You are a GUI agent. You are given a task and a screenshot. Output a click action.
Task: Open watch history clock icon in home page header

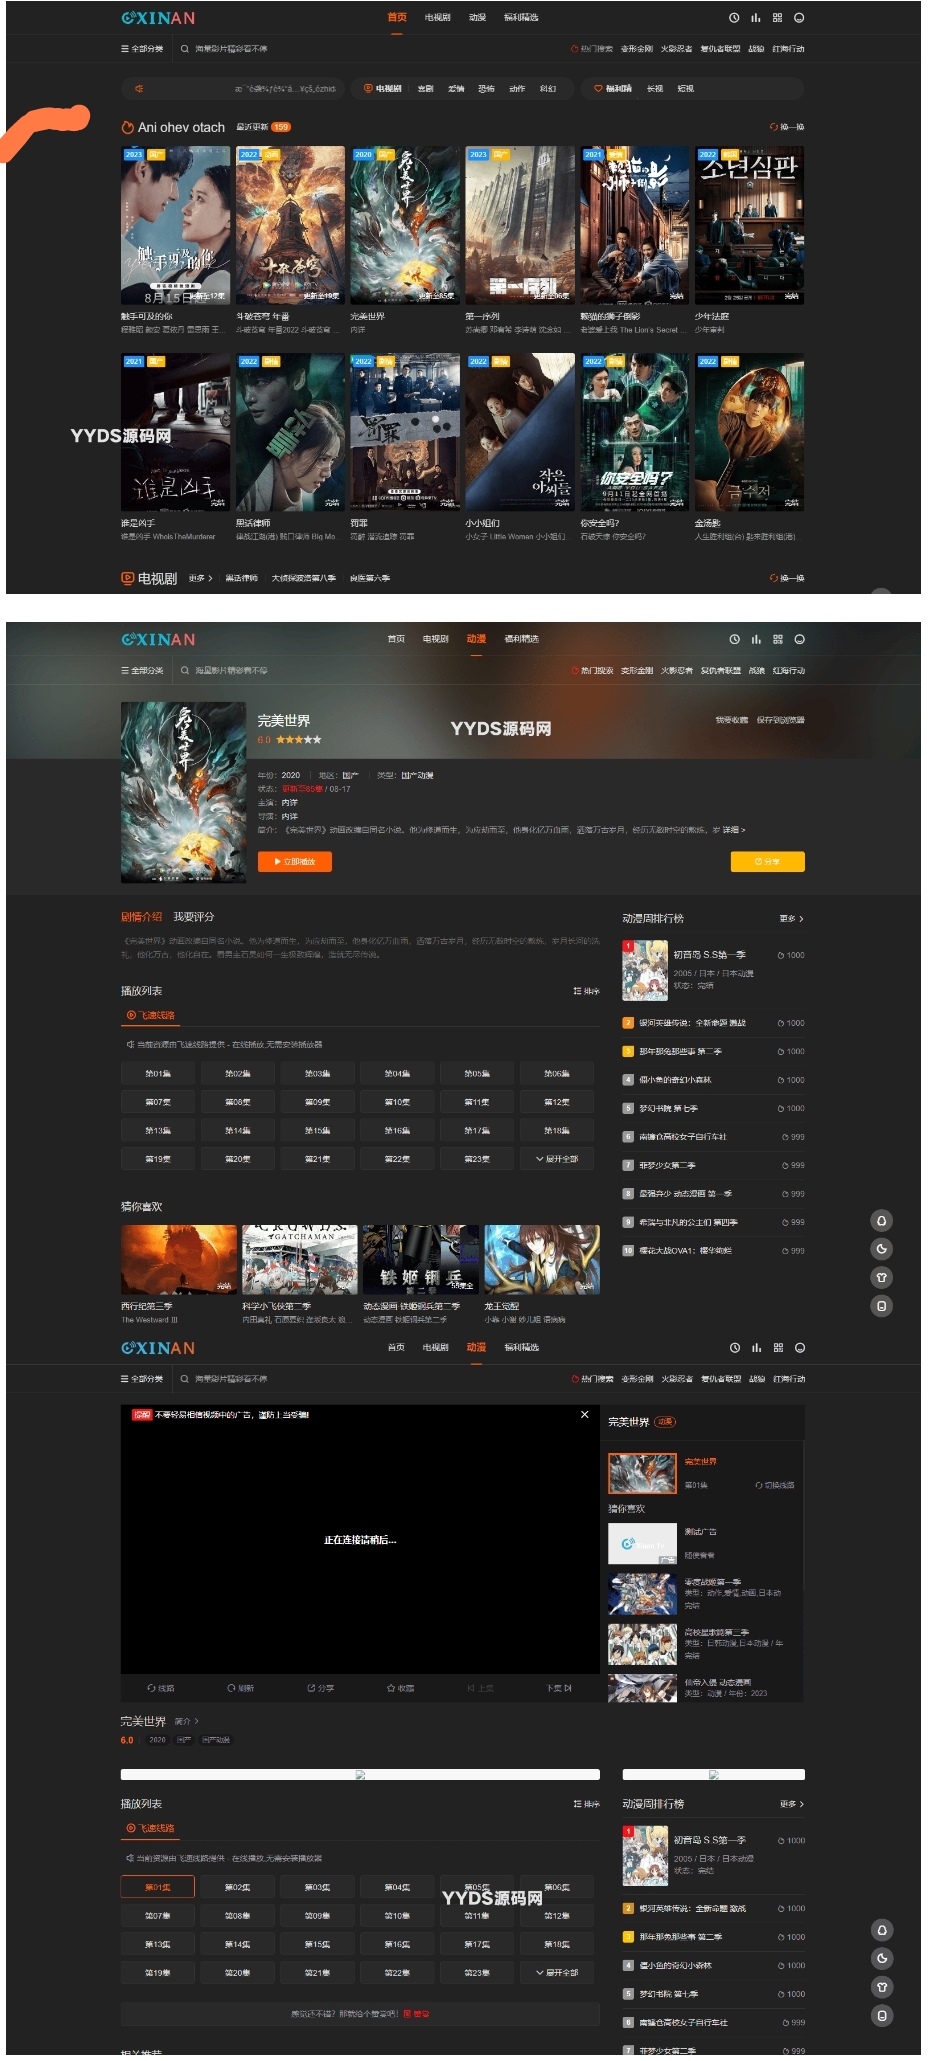coord(734,18)
